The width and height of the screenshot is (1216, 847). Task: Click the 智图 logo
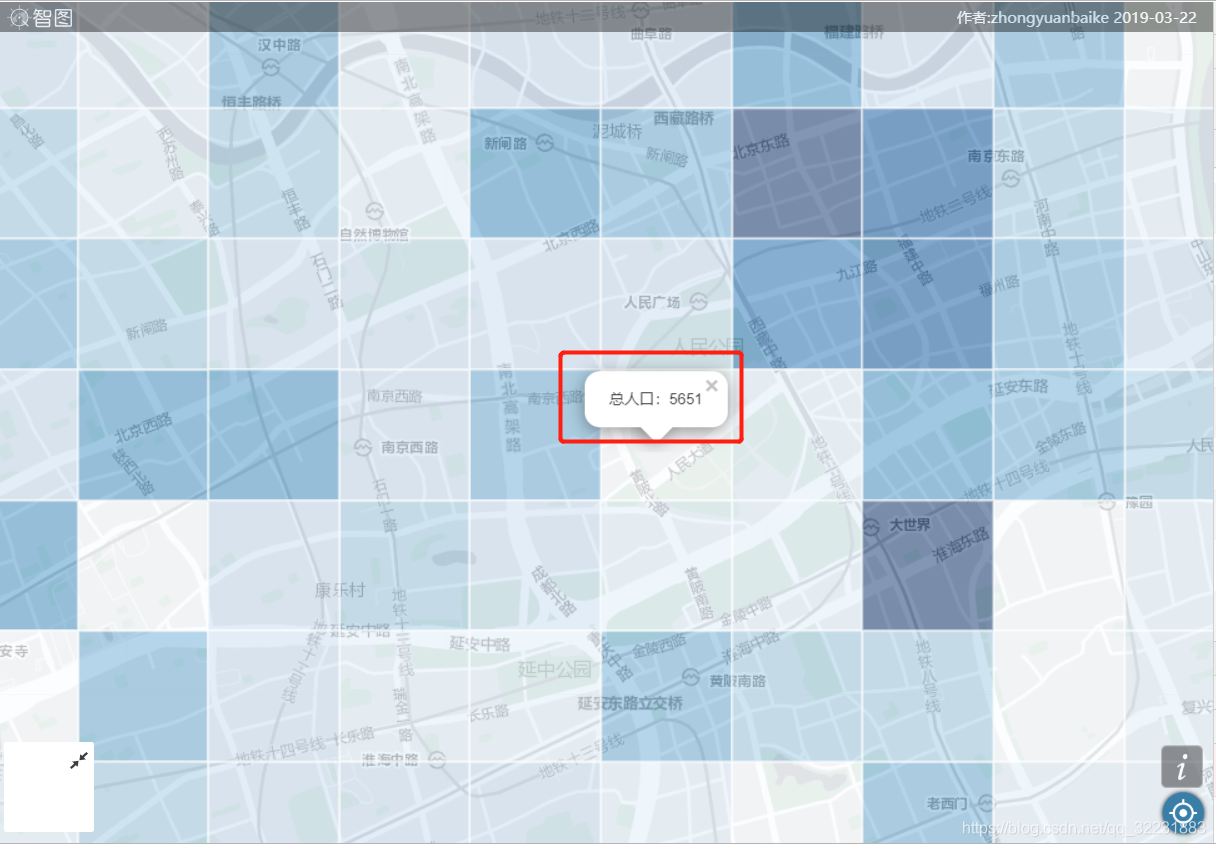point(42,17)
